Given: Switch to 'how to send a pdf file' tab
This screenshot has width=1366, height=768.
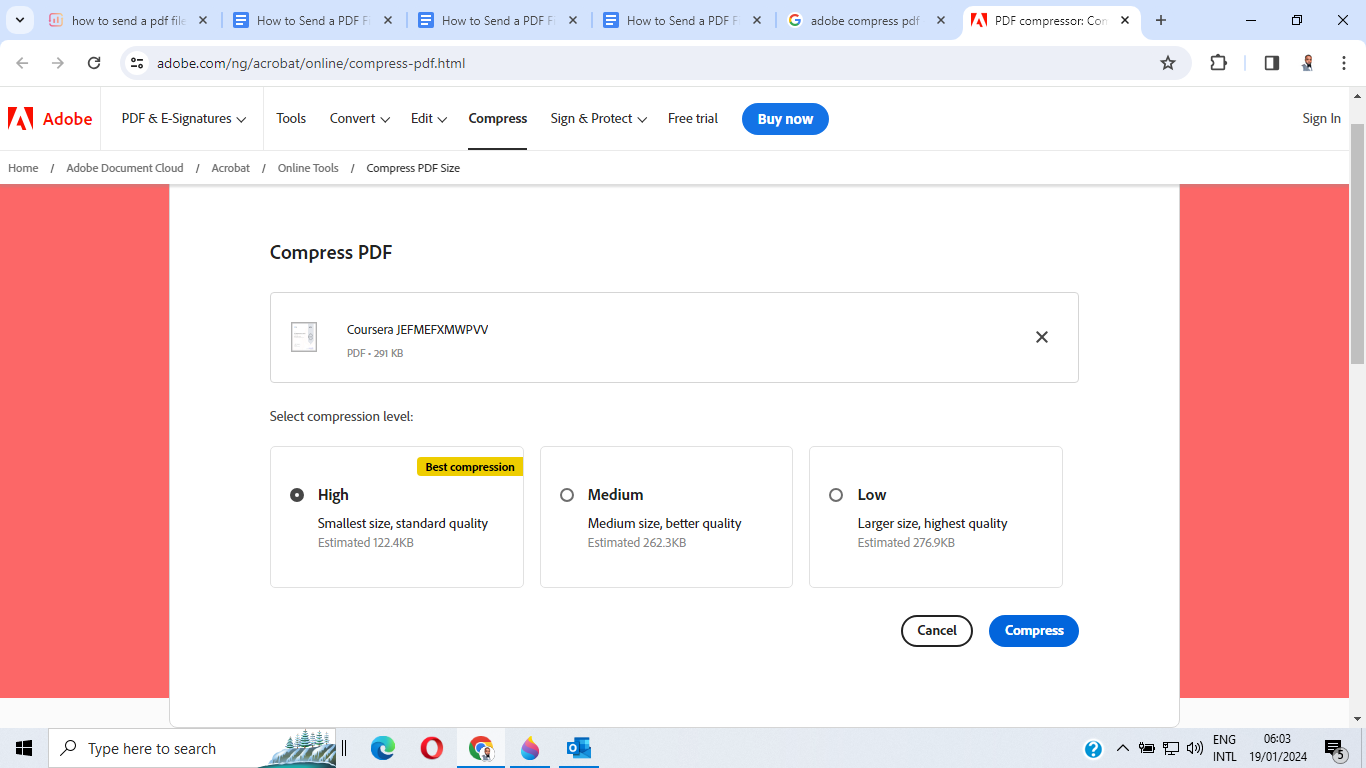Looking at the screenshot, I should pos(128,20).
